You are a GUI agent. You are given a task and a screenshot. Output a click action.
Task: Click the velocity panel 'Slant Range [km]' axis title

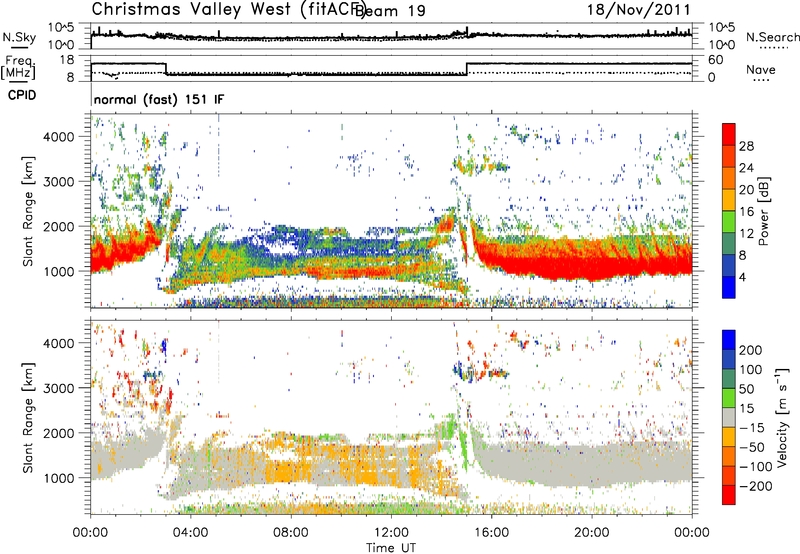[28, 417]
